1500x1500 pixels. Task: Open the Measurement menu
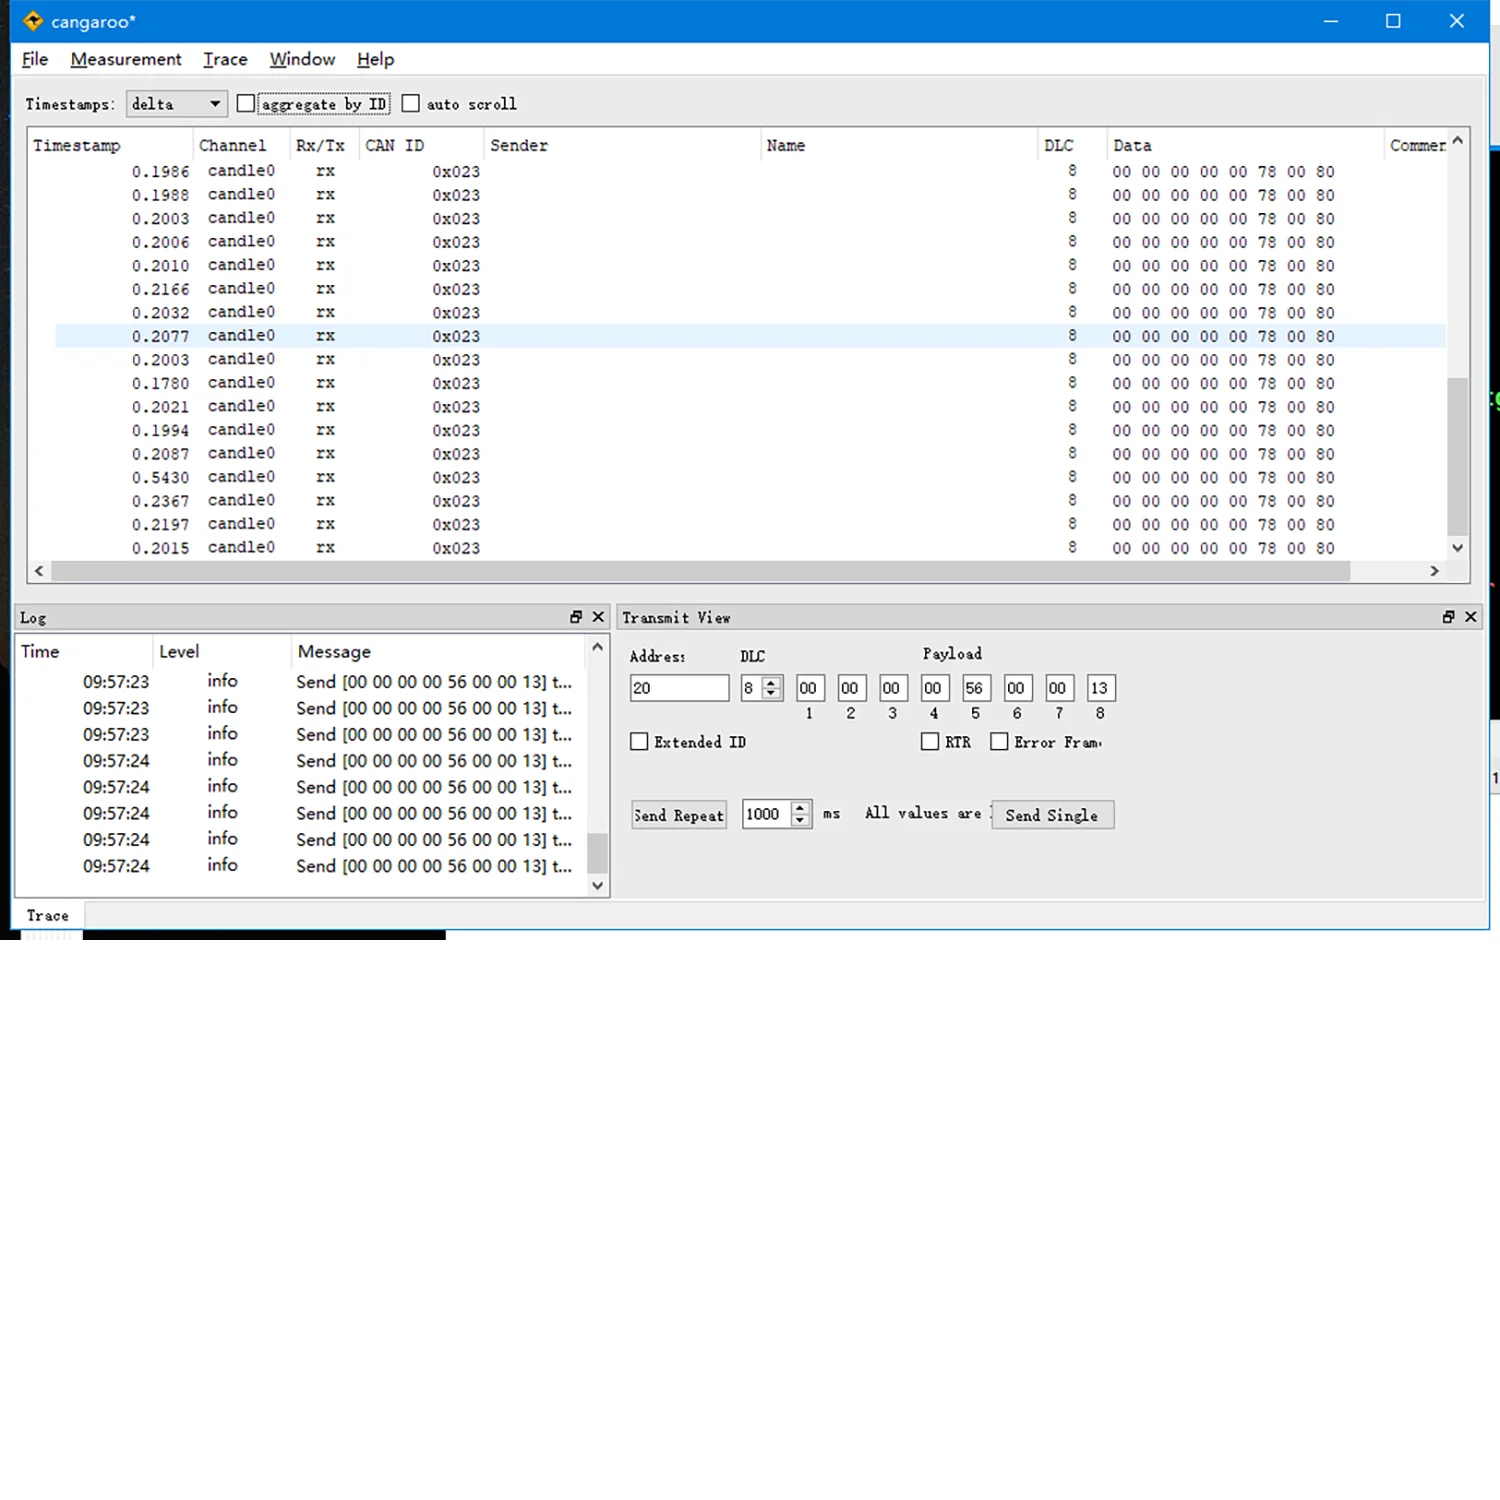click(x=126, y=59)
